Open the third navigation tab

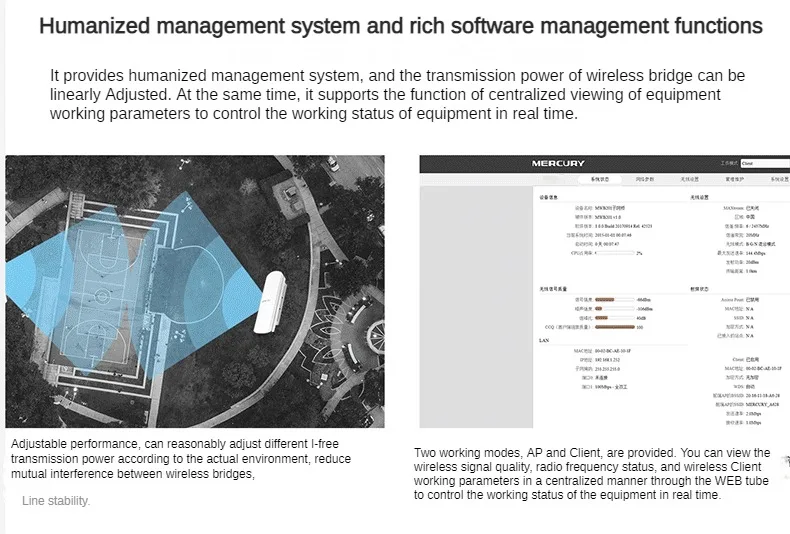pyautogui.click(x=689, y=179)
